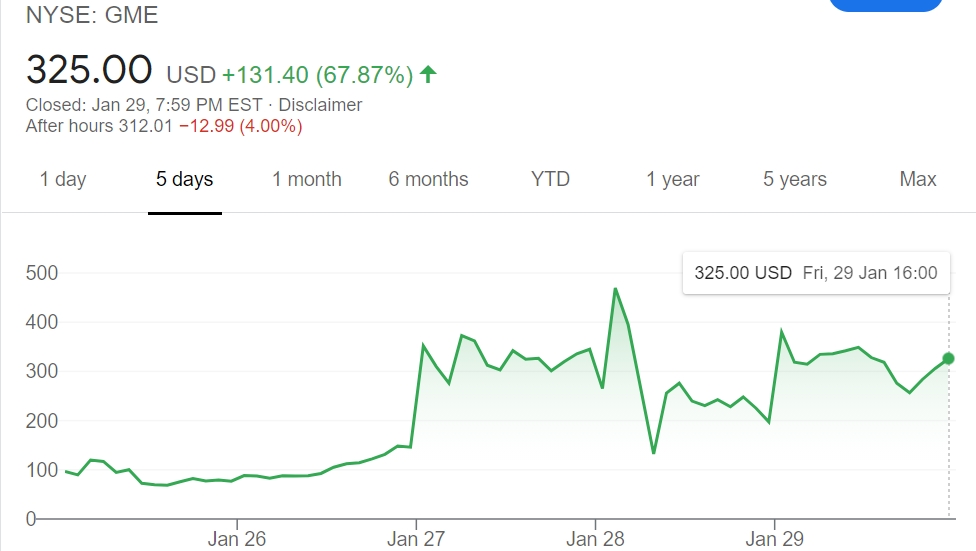Switch to the 1 day tab
976x551 pixels.
coord(63,179)
